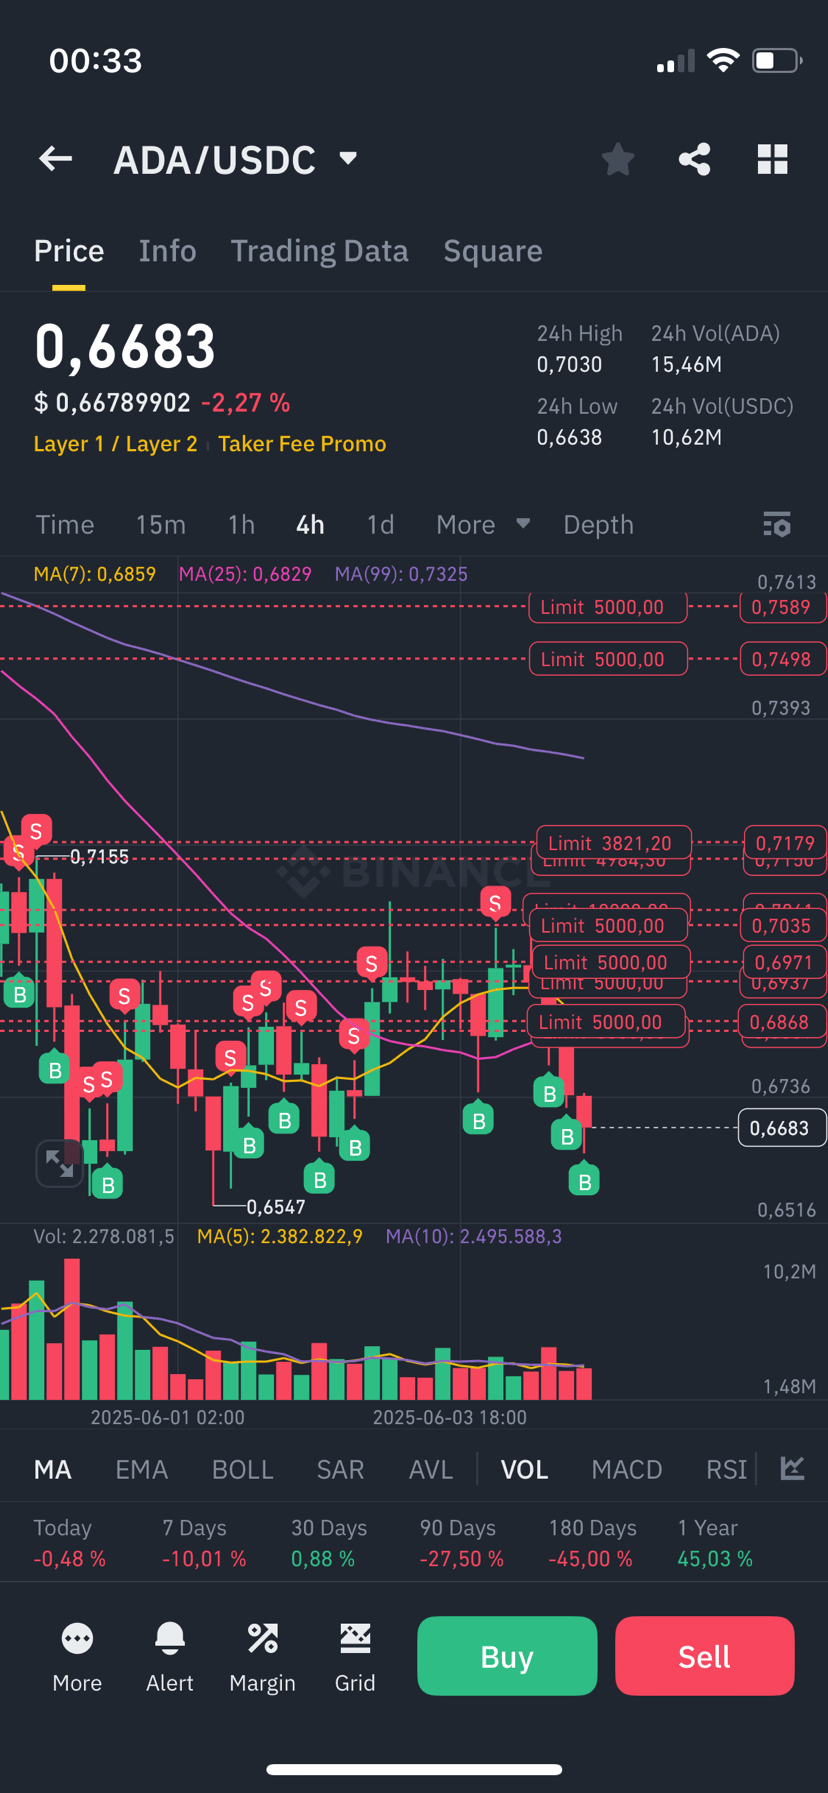Toggle the MACD sub-indicator
This screenshot has height=1793, width=828.
coord(627,1469)
